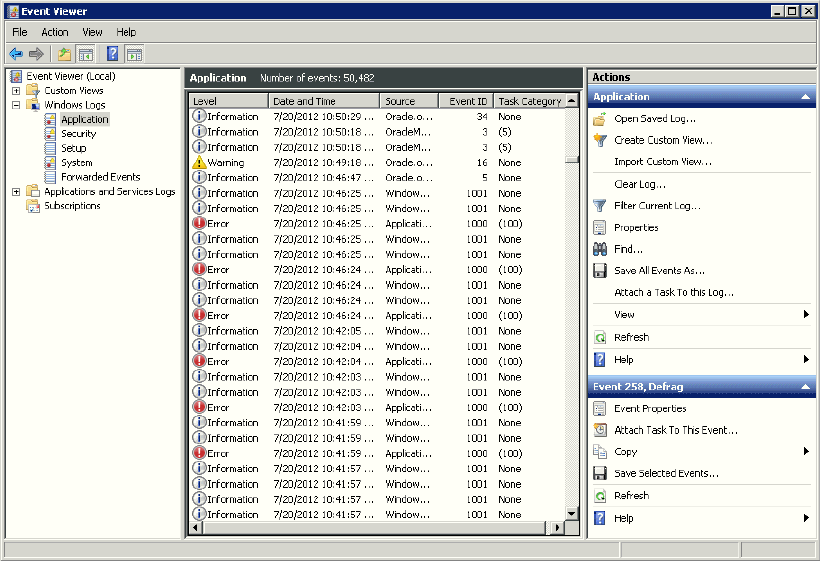Click Attach Task To This Event
This screenshot has height=561, width=820.
pyautogui.click(x=675, y=430)
